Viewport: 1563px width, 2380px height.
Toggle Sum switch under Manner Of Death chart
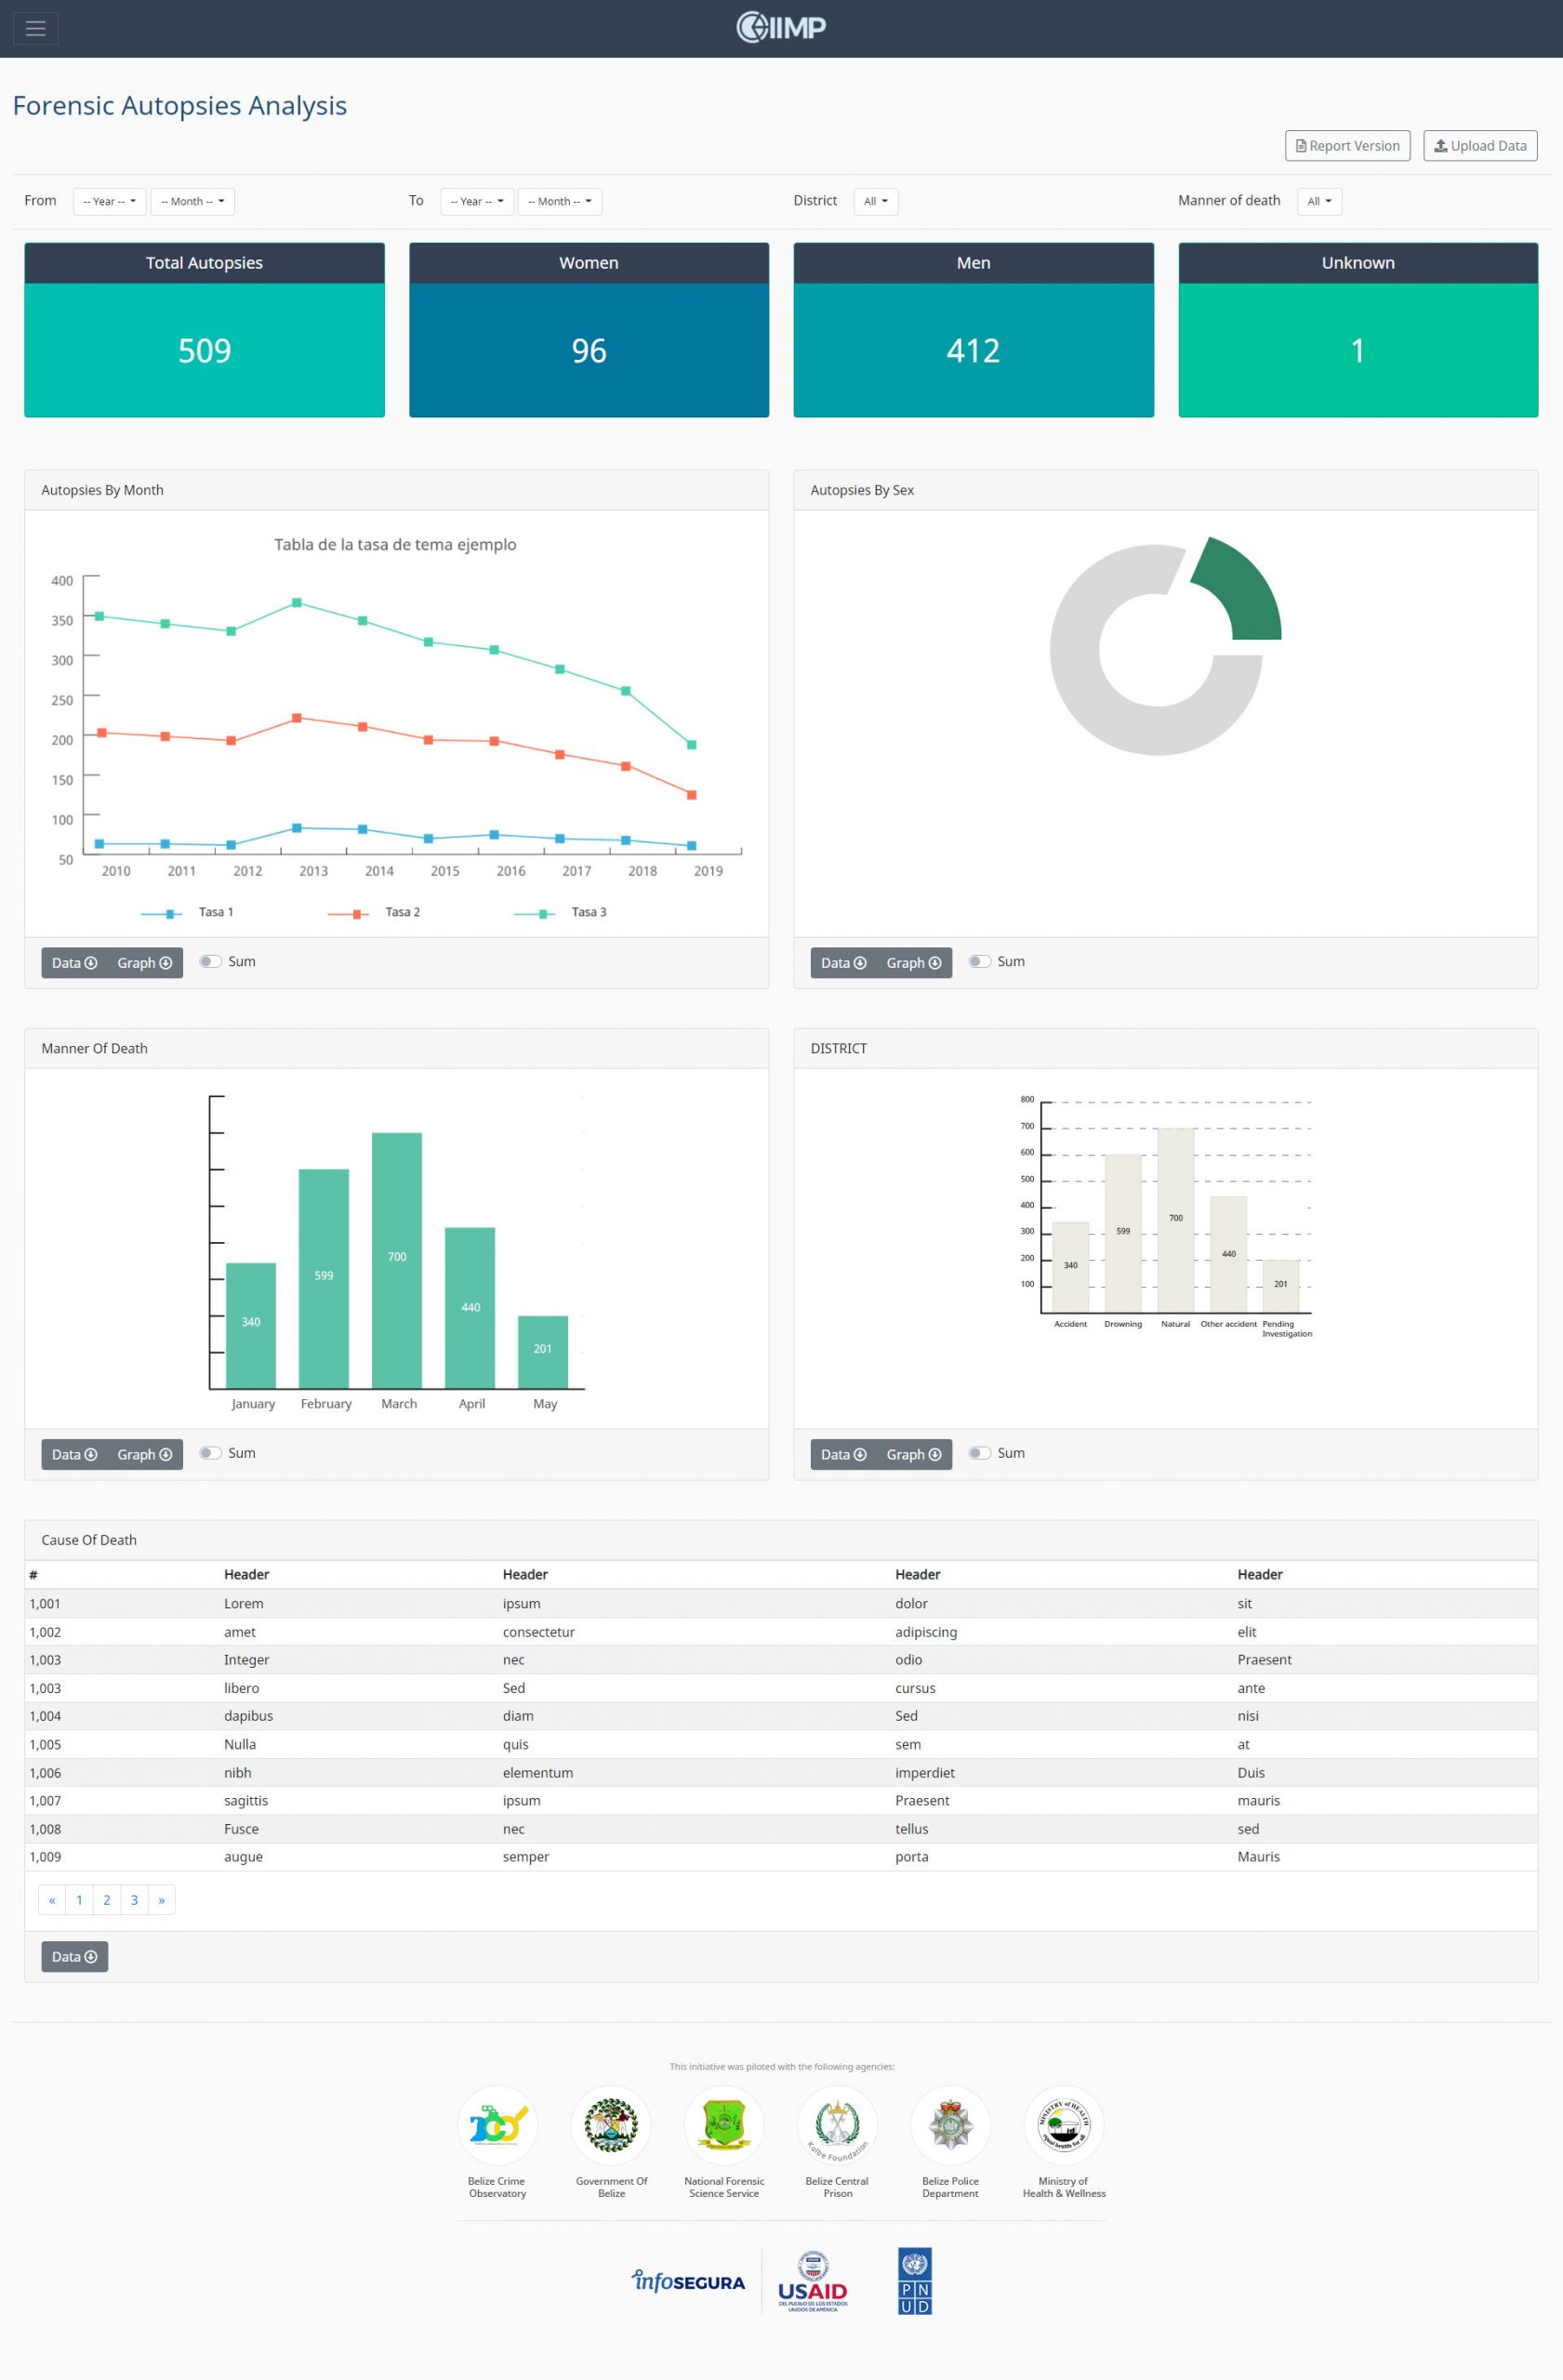[210, 1453]
